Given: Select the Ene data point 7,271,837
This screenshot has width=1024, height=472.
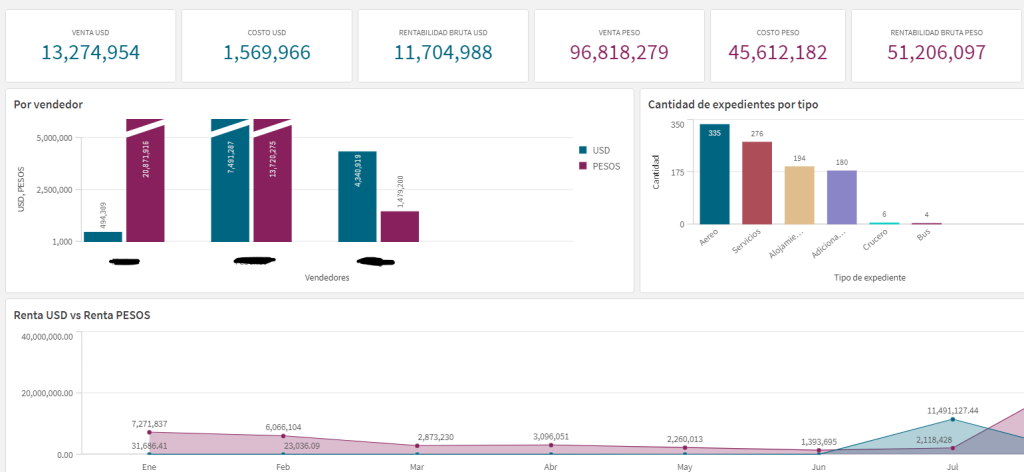Looking at the screenshot, I should point(149,432).
